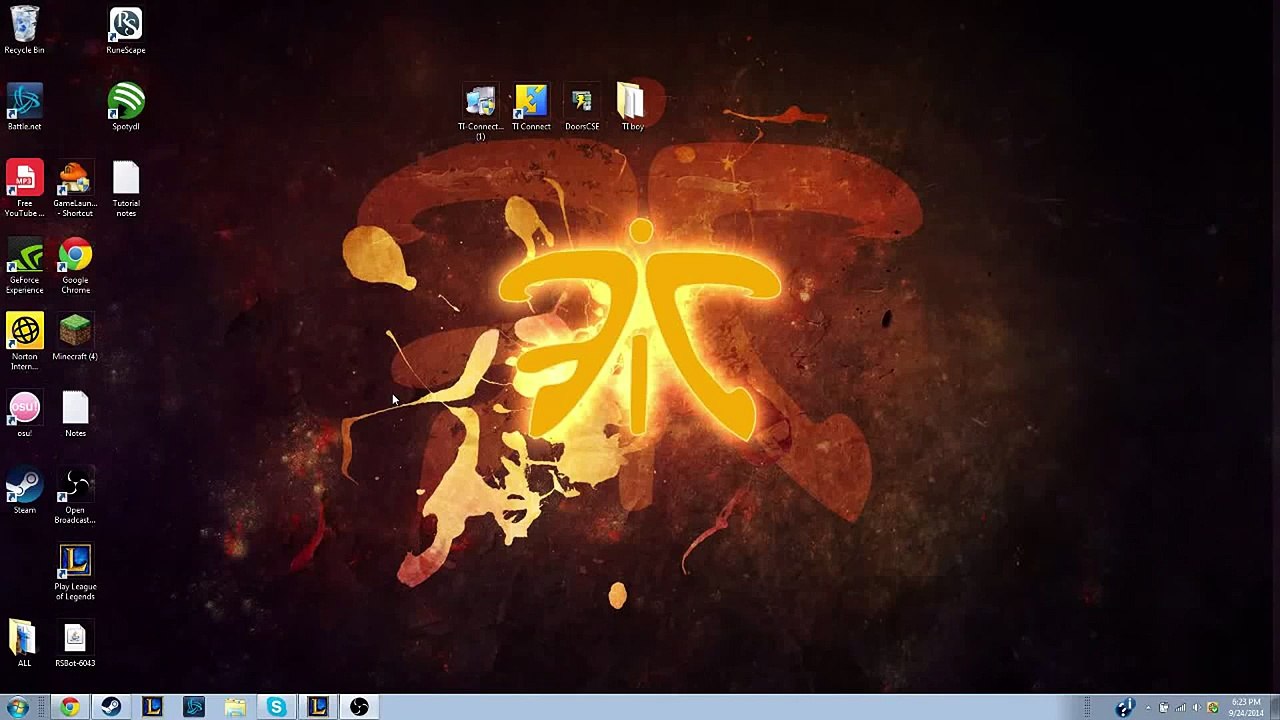Viewport: 1280px width, 720px height.
Task: Select the TI boy folder
Action: [x=632, y=108]
